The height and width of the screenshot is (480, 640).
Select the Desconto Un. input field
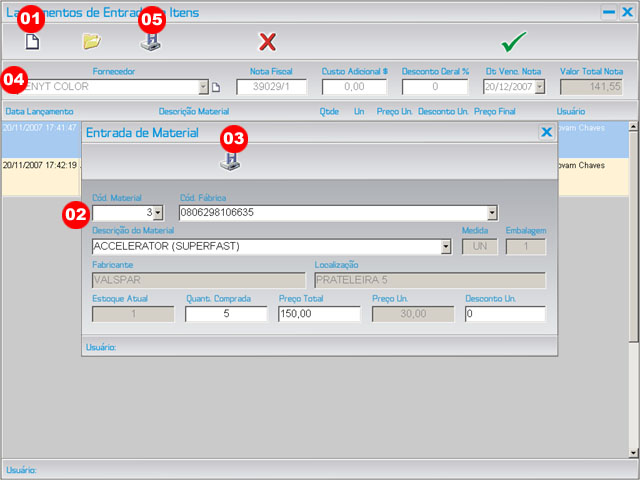tap(505, 314)
